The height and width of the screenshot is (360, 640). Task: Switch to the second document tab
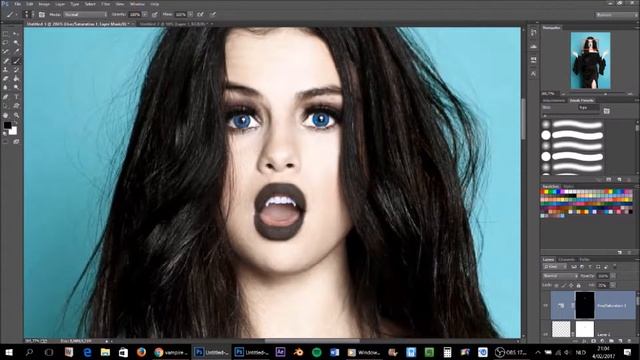[176, 24]
